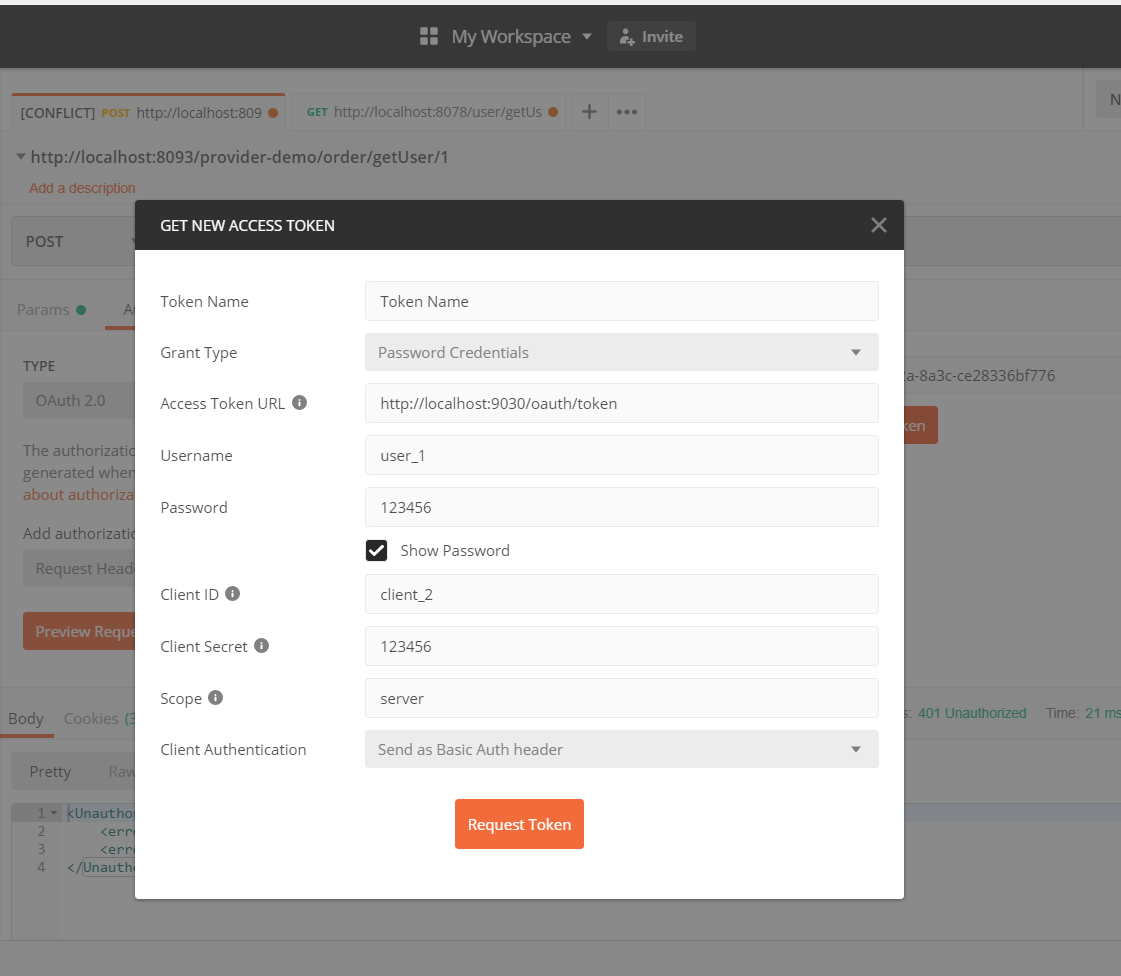Uncheck the Show Password checkbox

pyautogui.click(x=376, y=550)
